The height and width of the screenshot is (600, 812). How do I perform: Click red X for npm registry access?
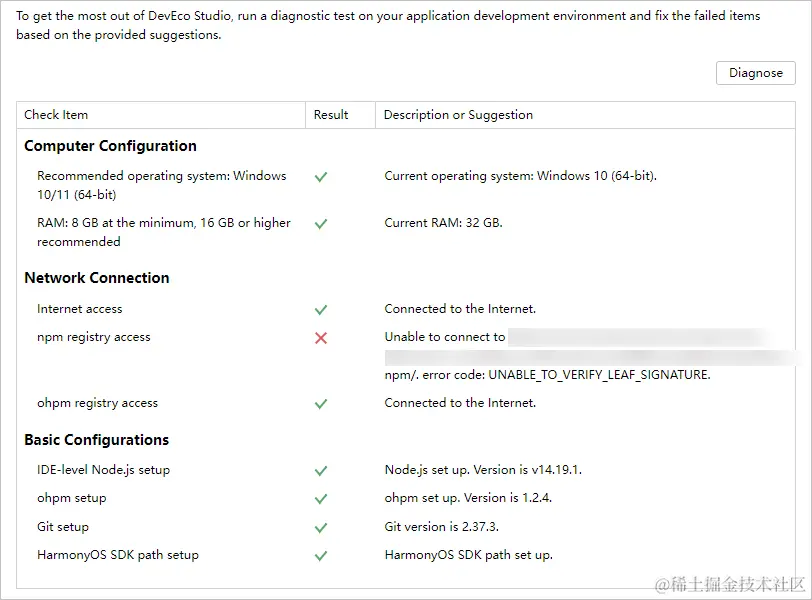[x=321, y=338]
